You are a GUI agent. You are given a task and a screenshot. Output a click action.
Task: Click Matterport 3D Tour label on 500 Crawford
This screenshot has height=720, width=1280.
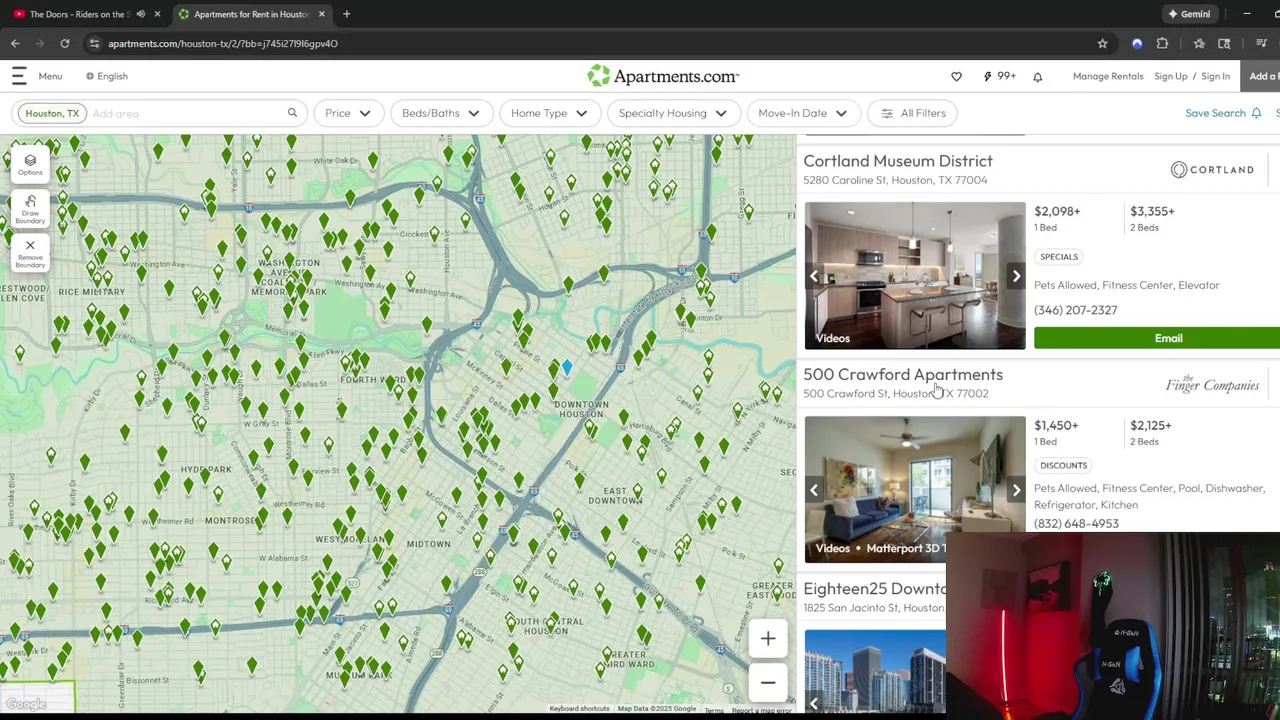pyautogui.click(x=905, y=548)
